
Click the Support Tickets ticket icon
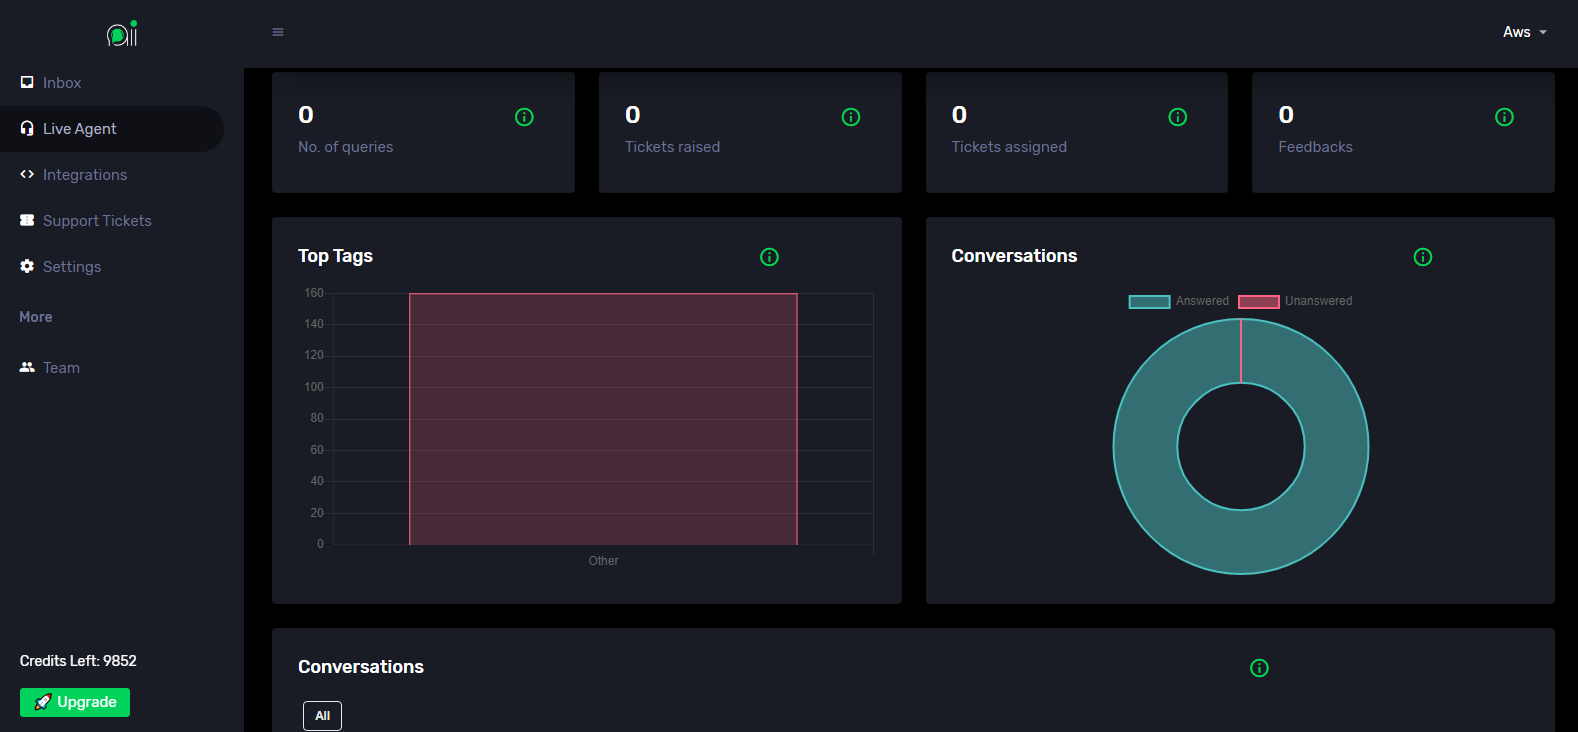pyautogui.click(x=27, y=220)
